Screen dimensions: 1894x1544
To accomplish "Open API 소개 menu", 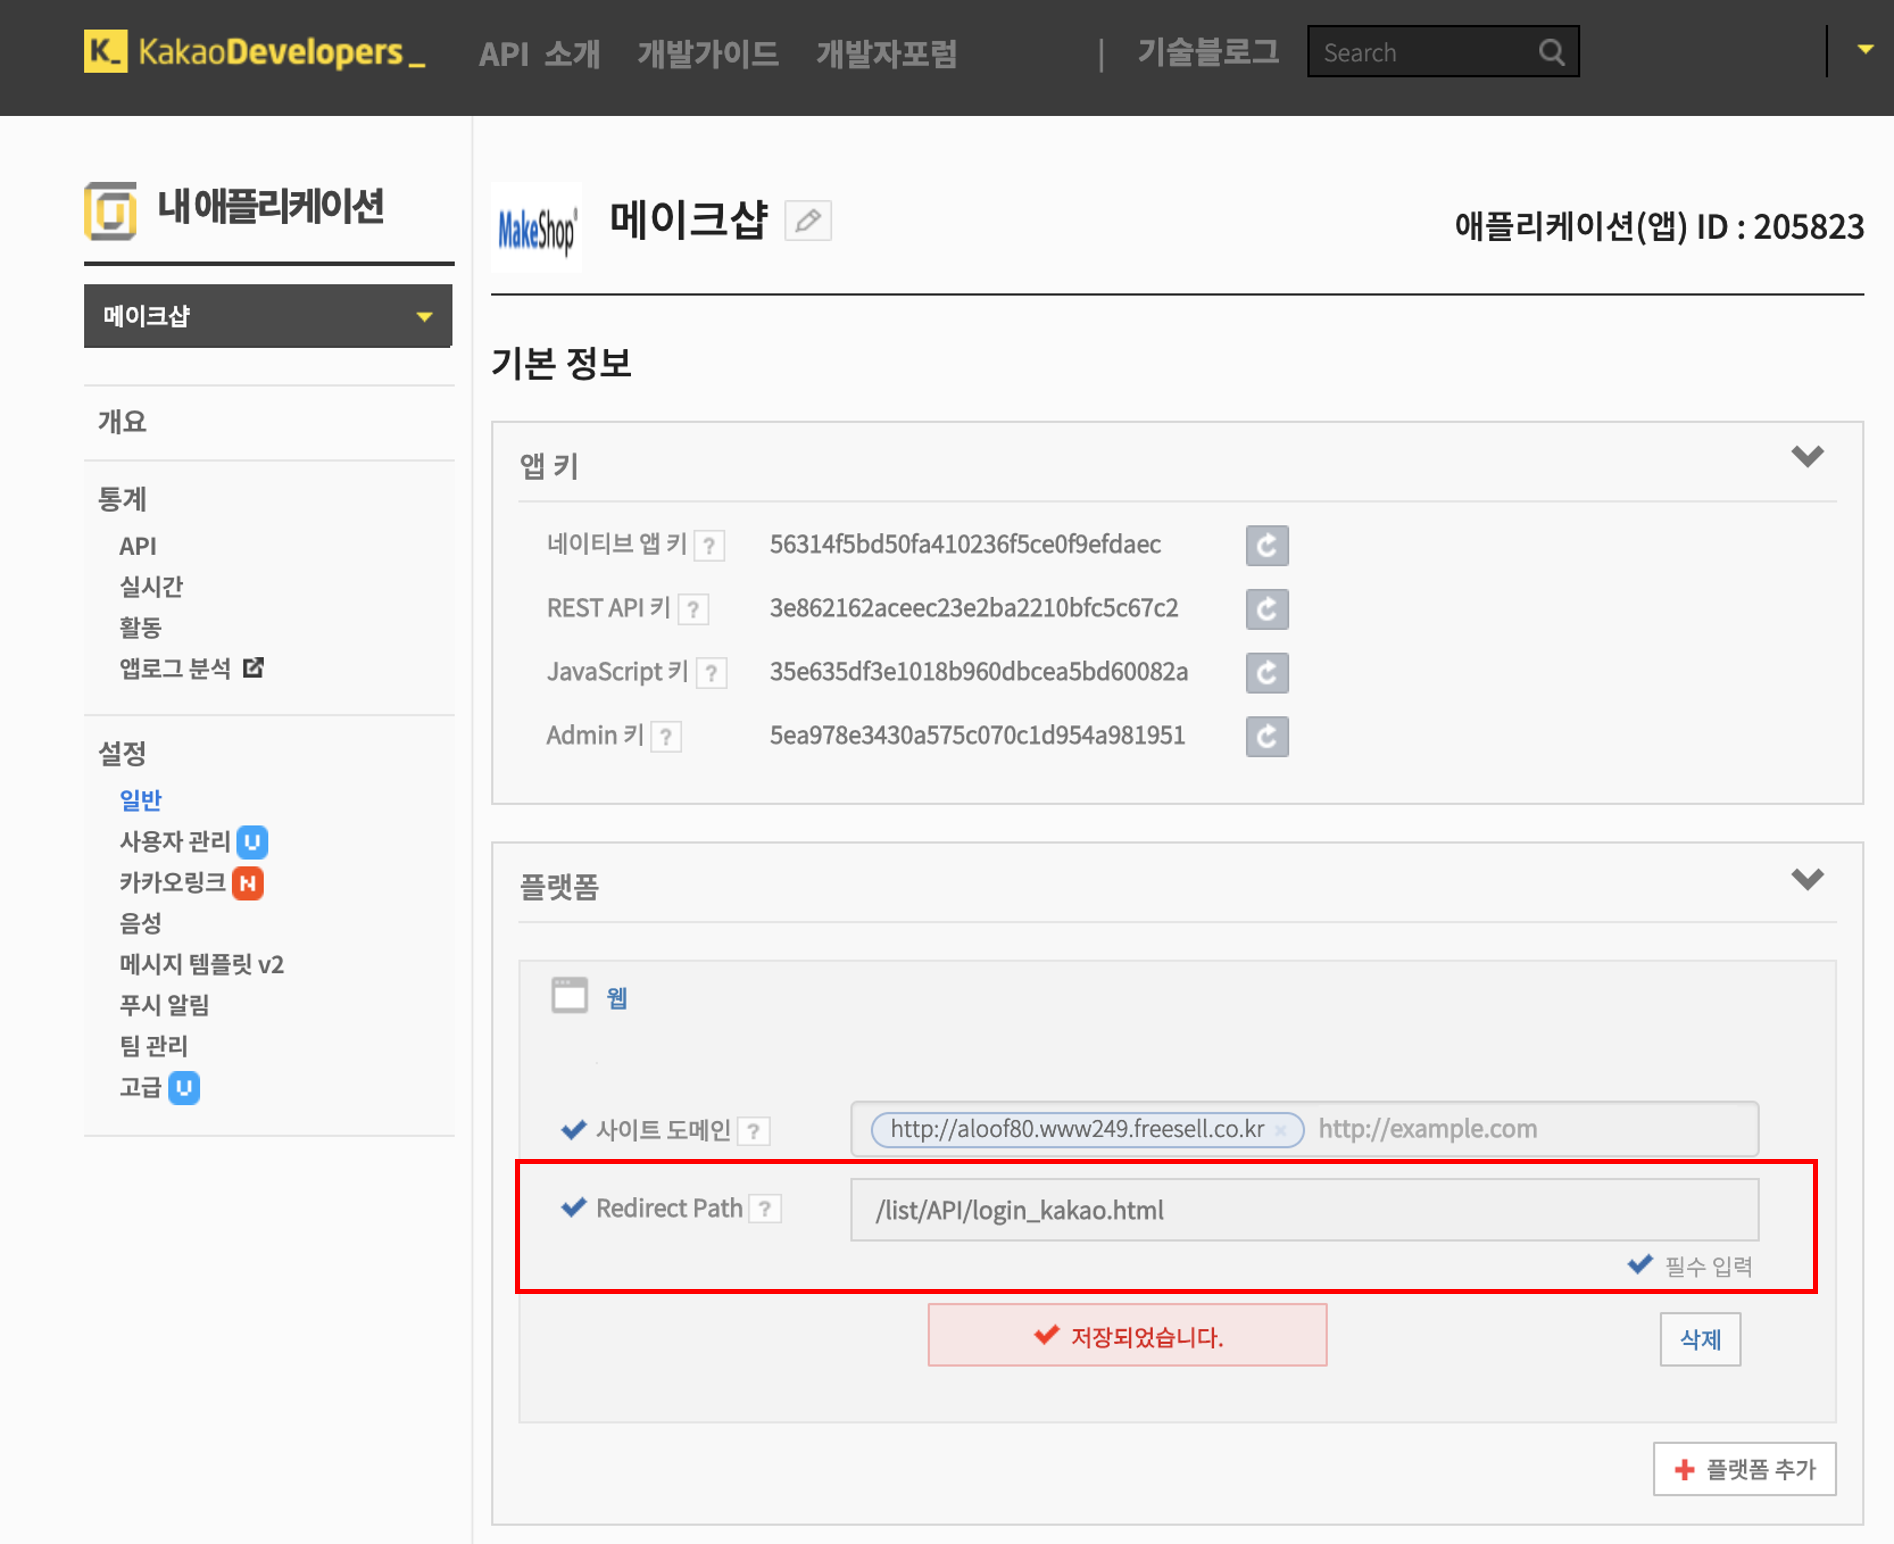I will tap(539, 53).
